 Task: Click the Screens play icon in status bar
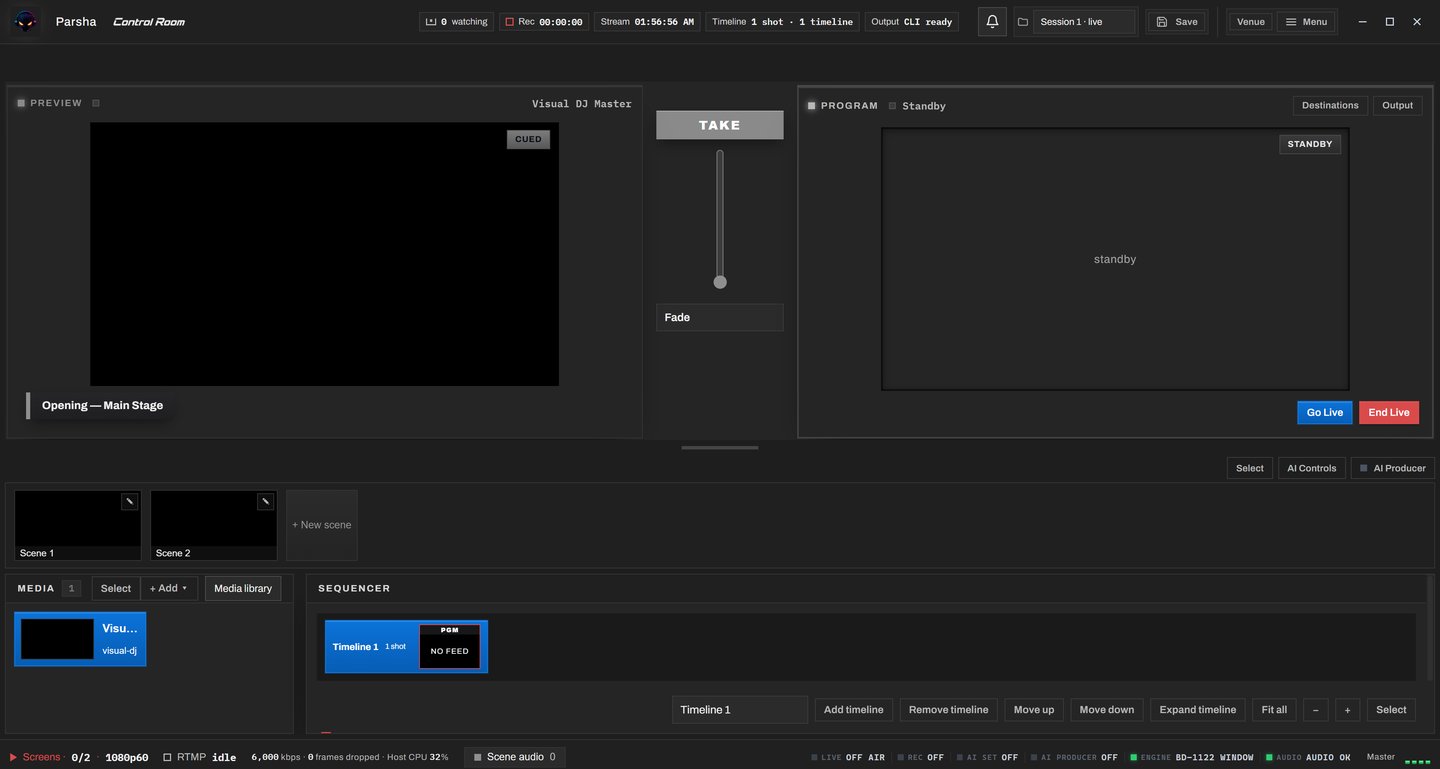[14, 757]
